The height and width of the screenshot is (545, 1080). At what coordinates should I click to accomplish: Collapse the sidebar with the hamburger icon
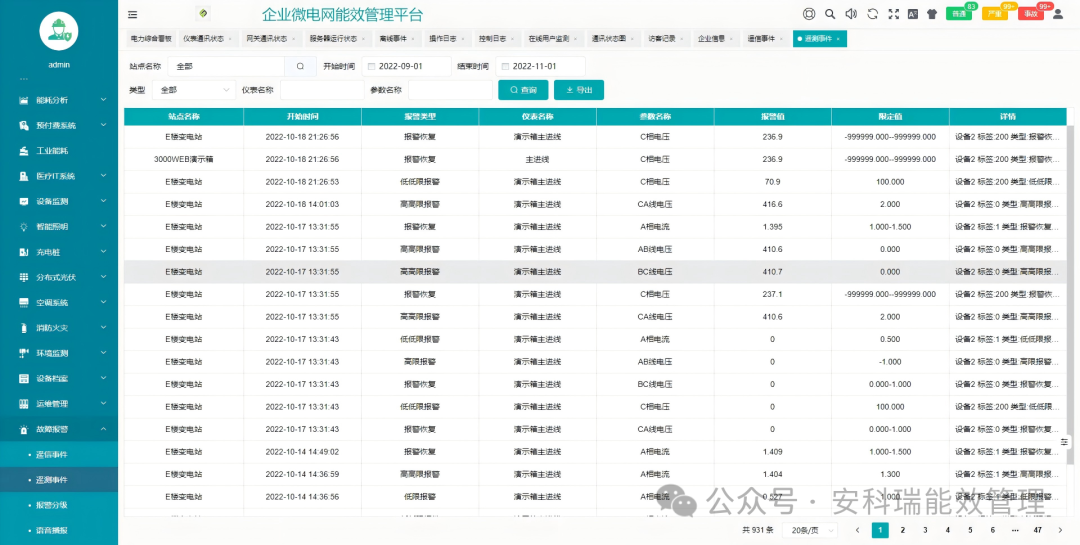(x=132, y=14)
